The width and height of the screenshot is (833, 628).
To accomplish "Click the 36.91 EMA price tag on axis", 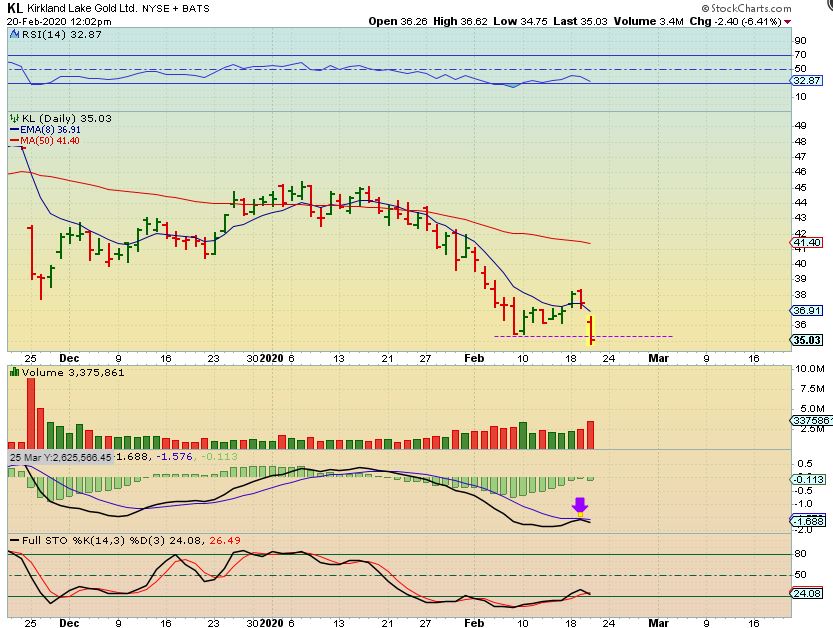I will point(806,310).
